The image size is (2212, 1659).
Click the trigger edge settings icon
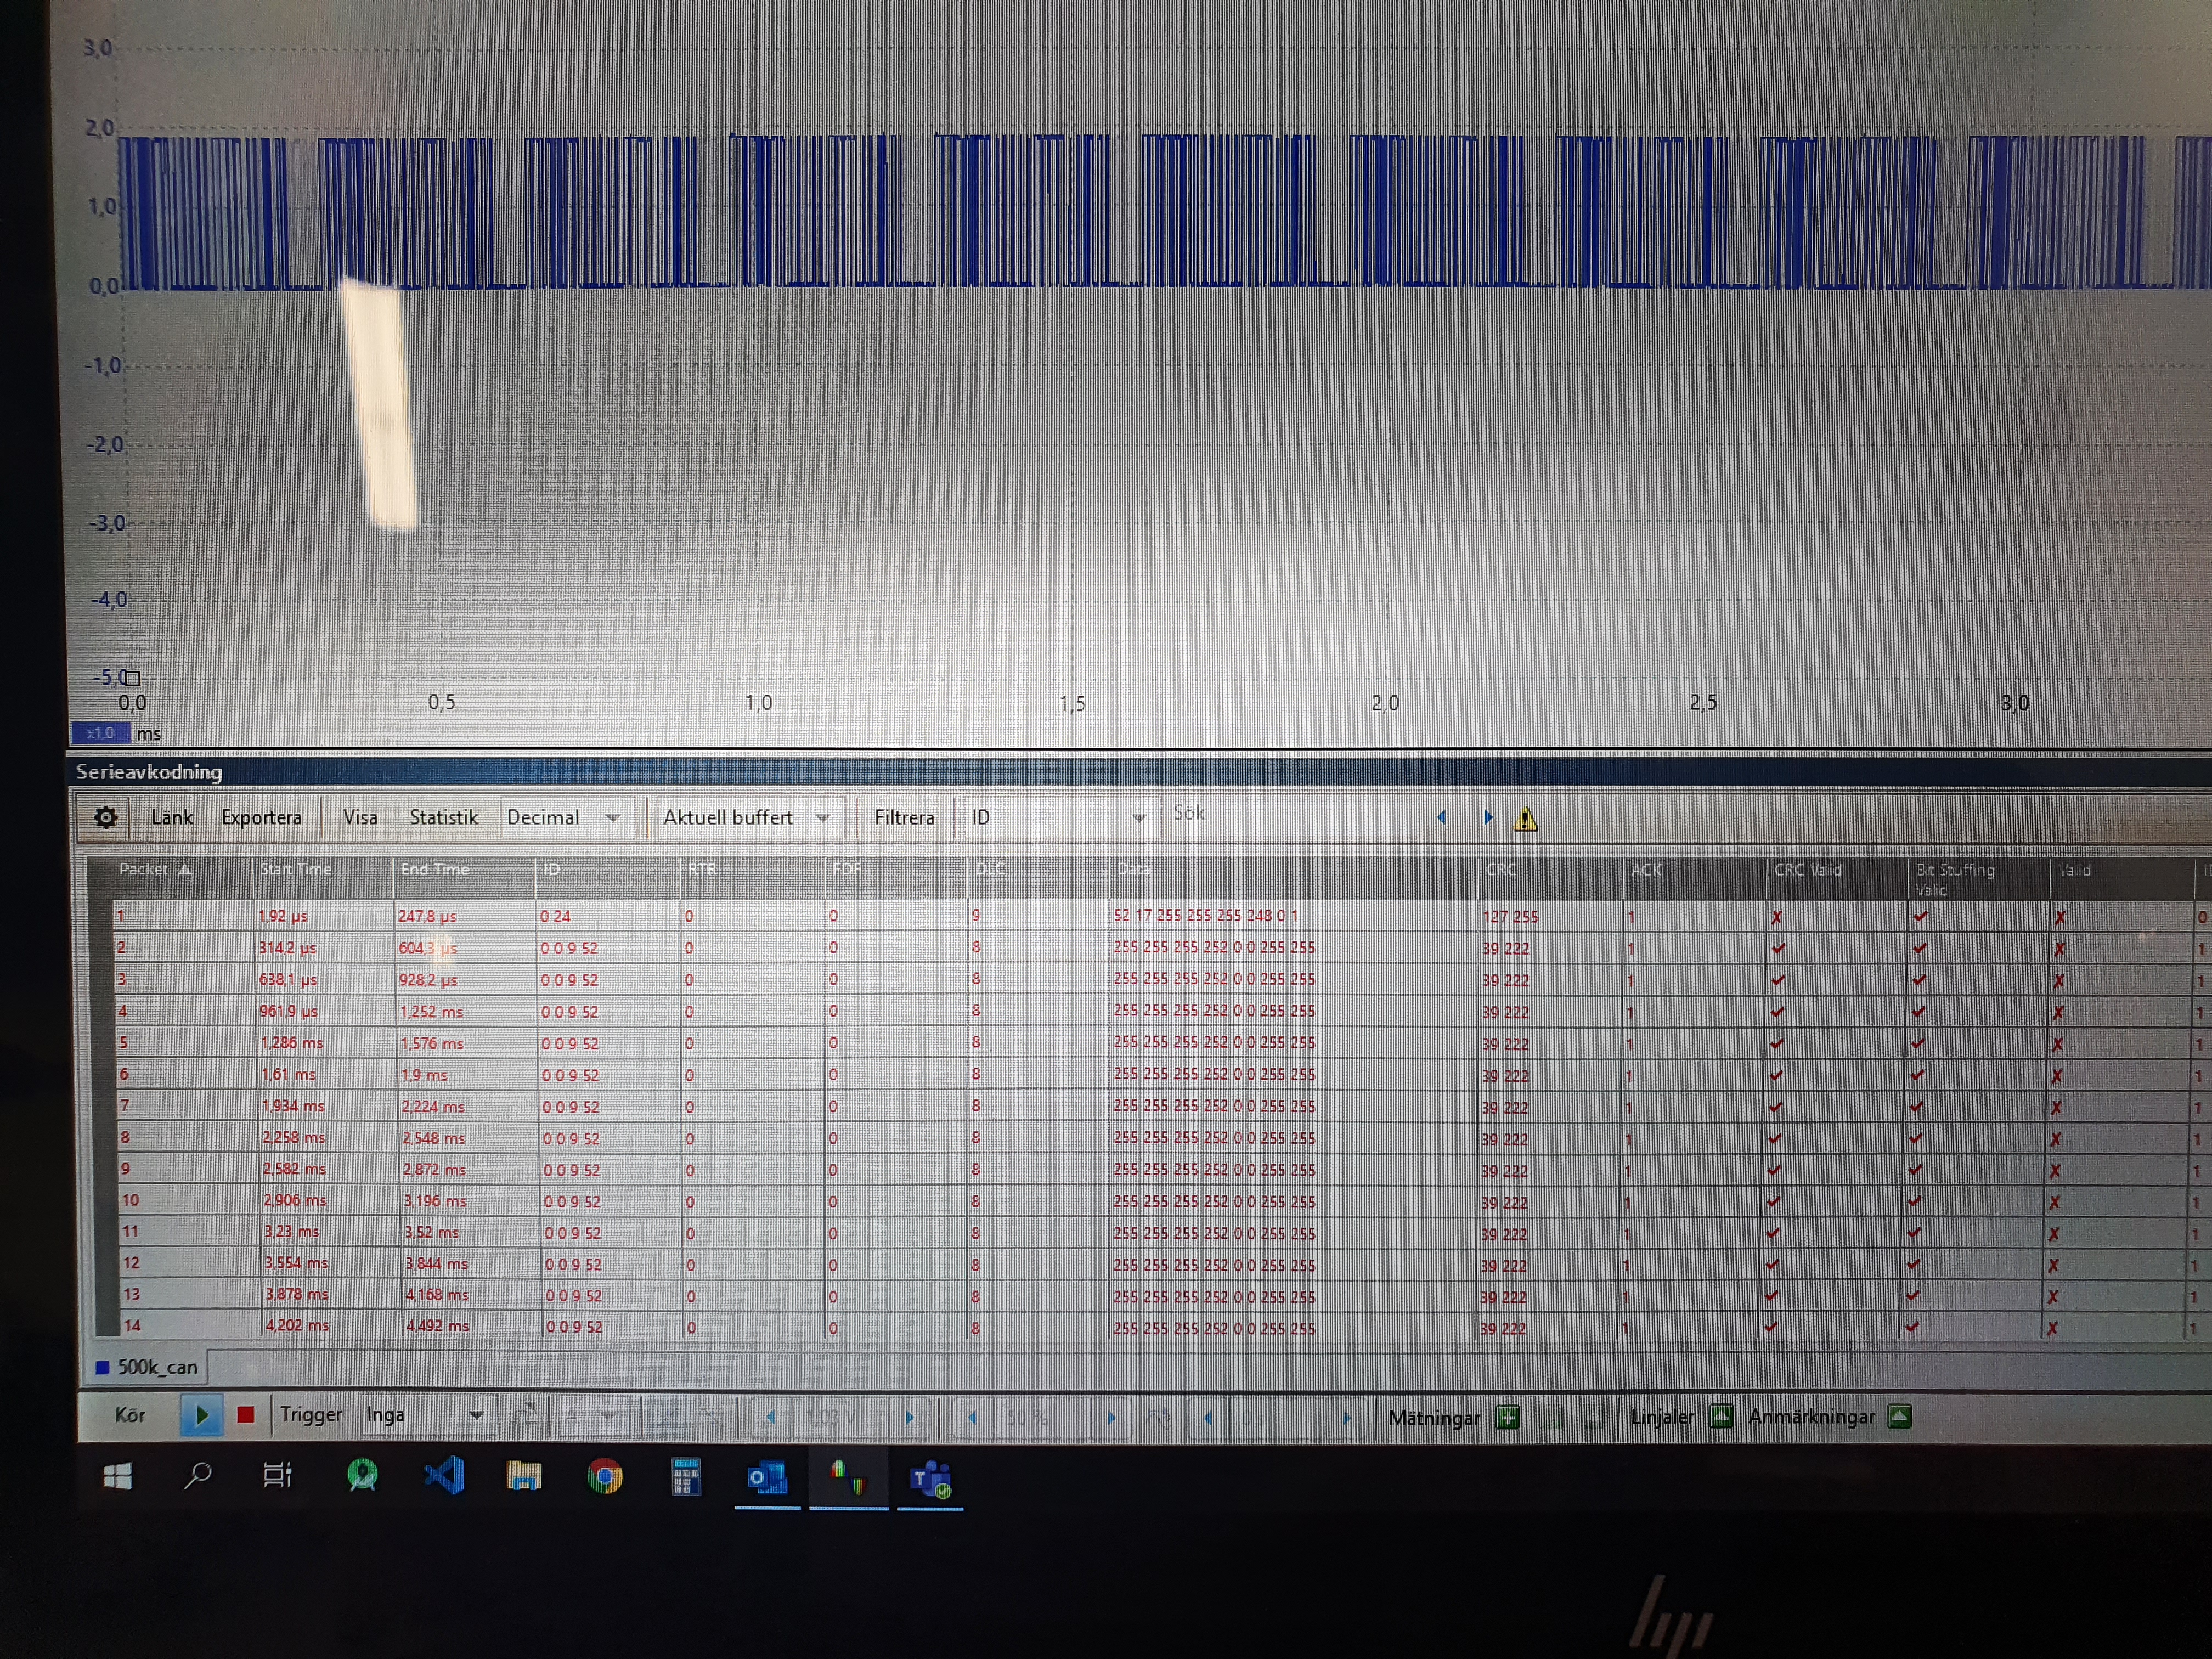(524, 1415)
